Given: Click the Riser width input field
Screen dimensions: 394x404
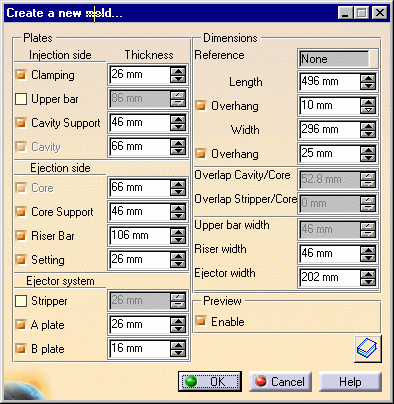Looking at the screenshot, I should [329, 253].
